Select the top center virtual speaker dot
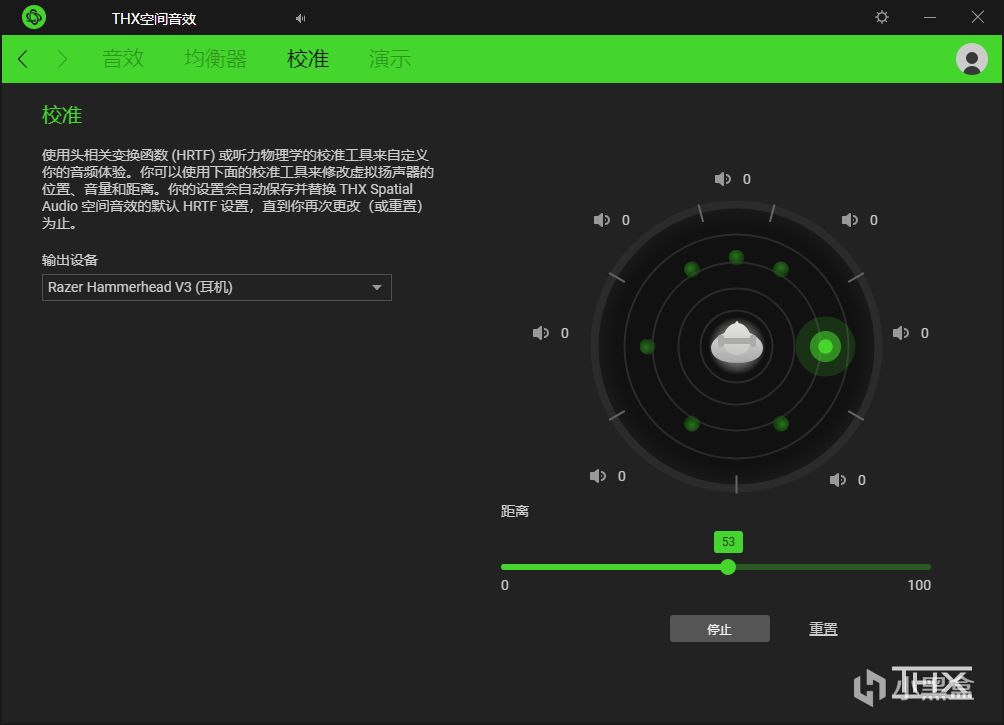 tap(736, 257)
